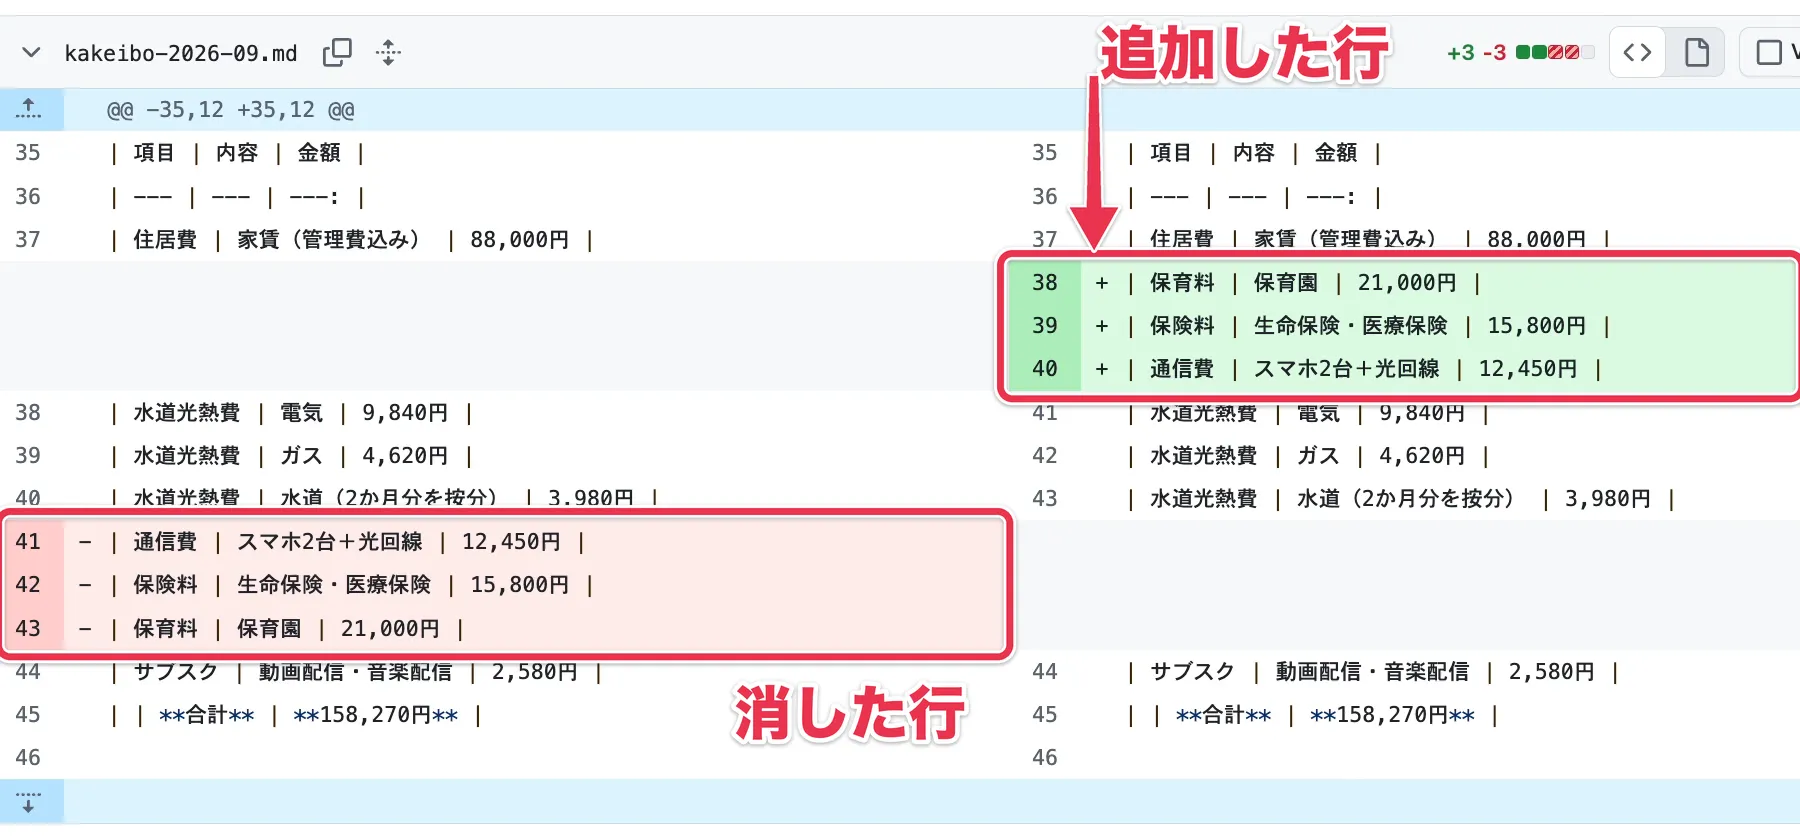Tick the Viewed checkbox for this file

tap(1769, 52)
